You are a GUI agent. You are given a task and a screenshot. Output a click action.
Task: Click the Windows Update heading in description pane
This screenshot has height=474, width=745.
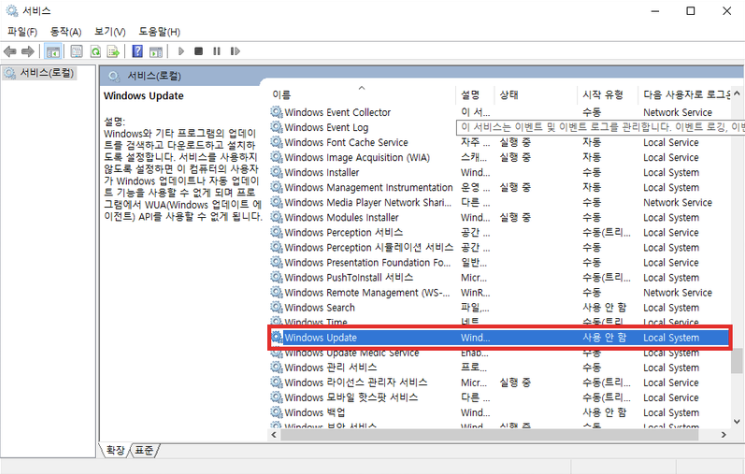[x=143, y=95]
